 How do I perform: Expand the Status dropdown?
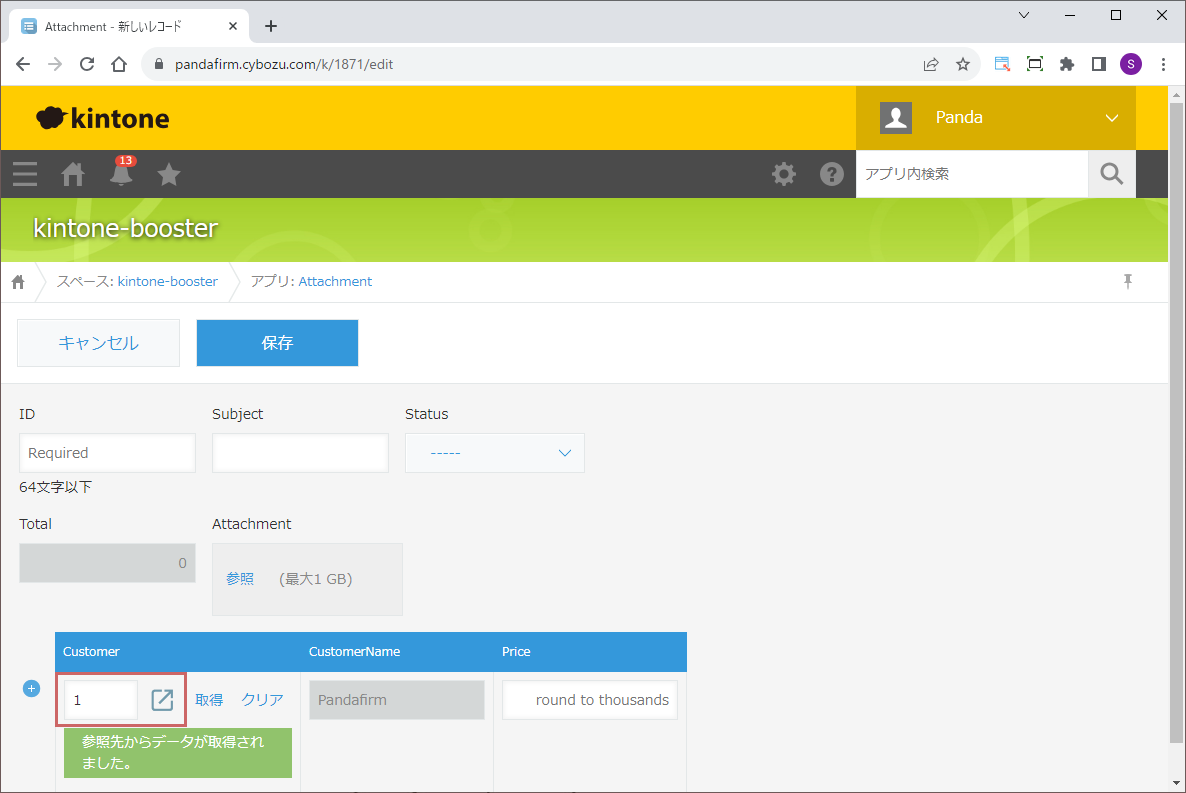point(494,453)
